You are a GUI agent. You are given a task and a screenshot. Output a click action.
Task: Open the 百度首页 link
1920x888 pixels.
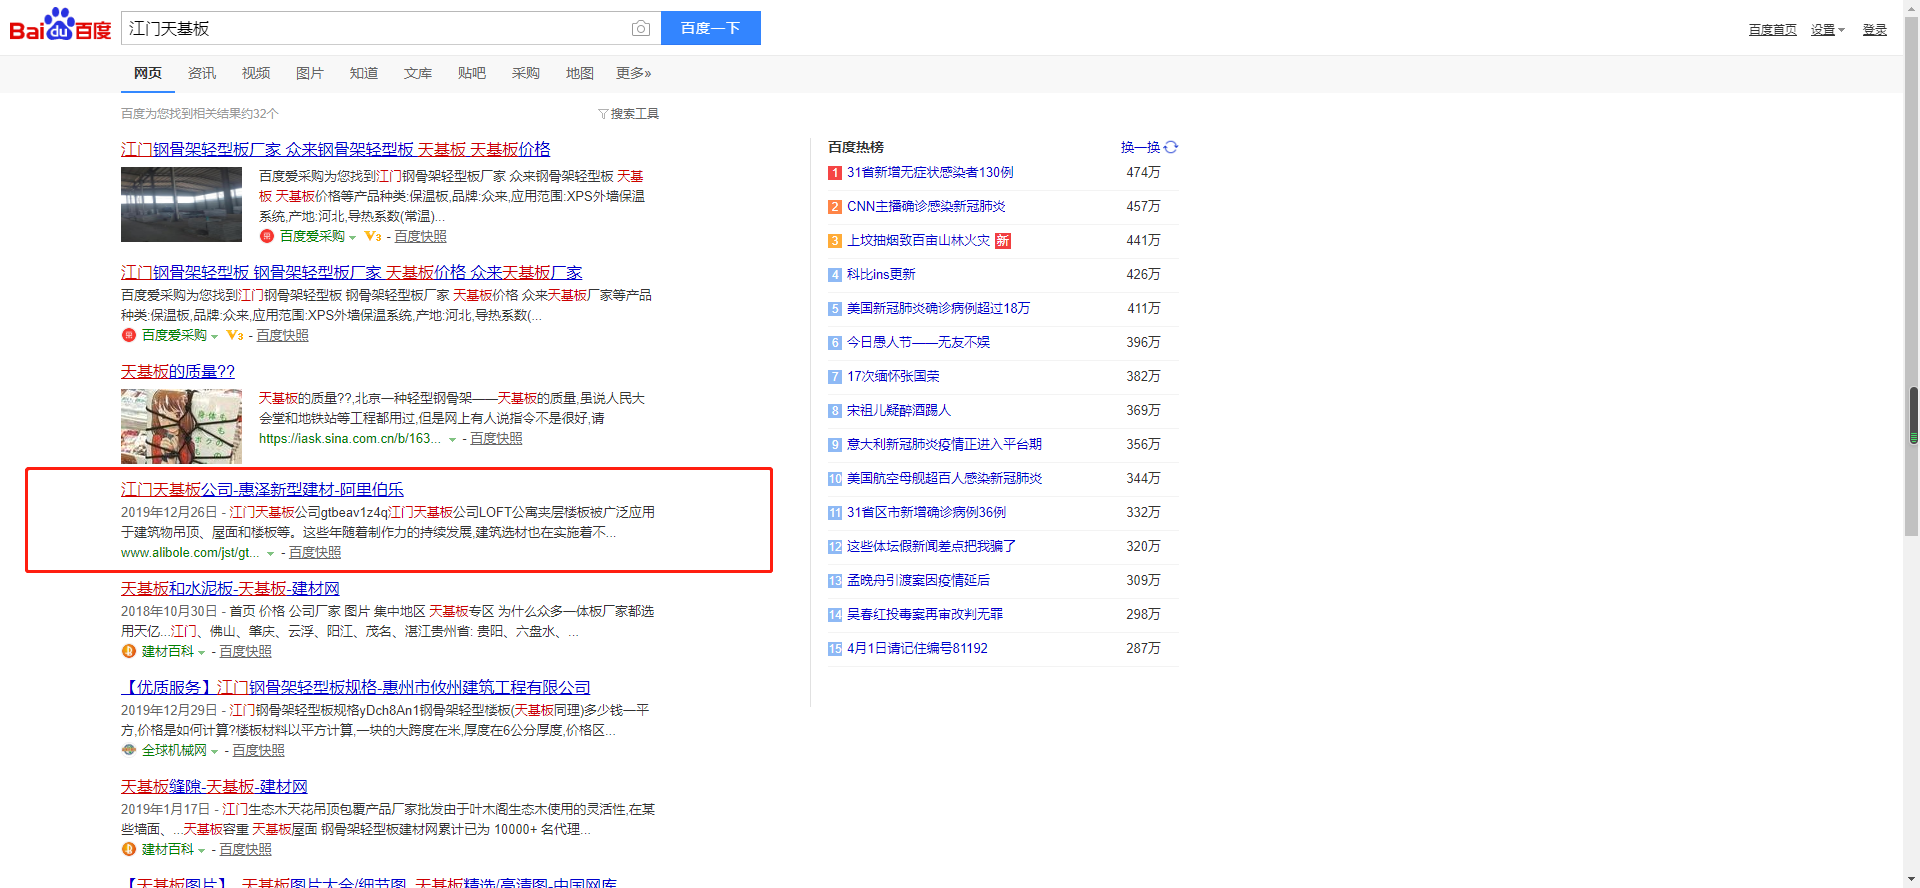click(x=1773, y=30)
